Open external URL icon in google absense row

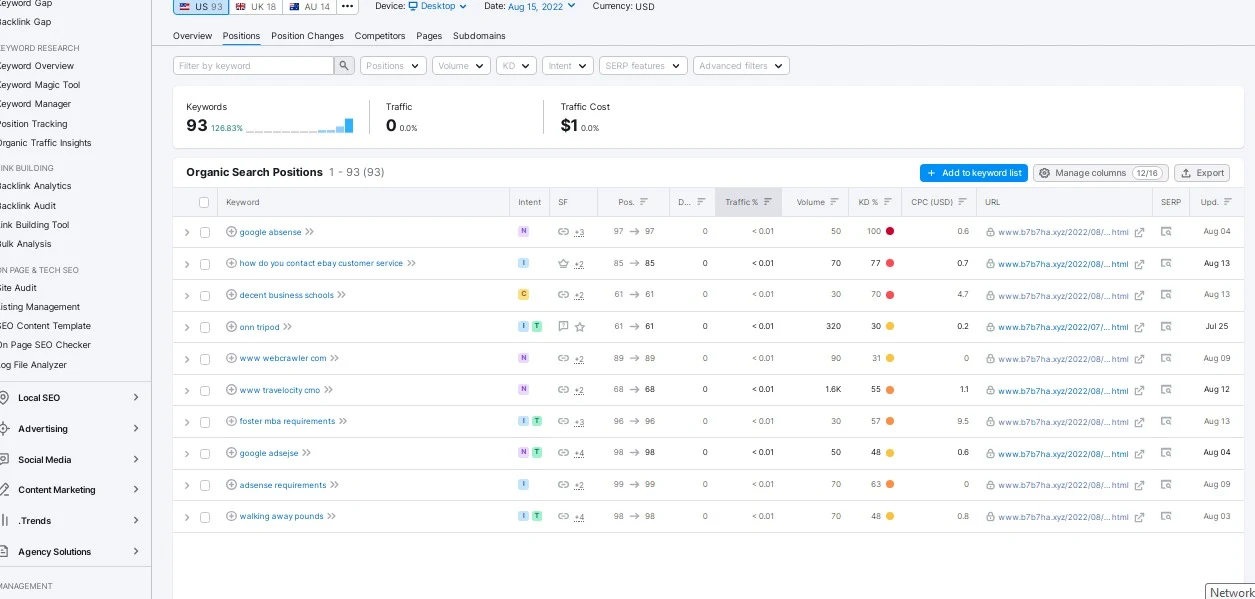point(1139,232)
